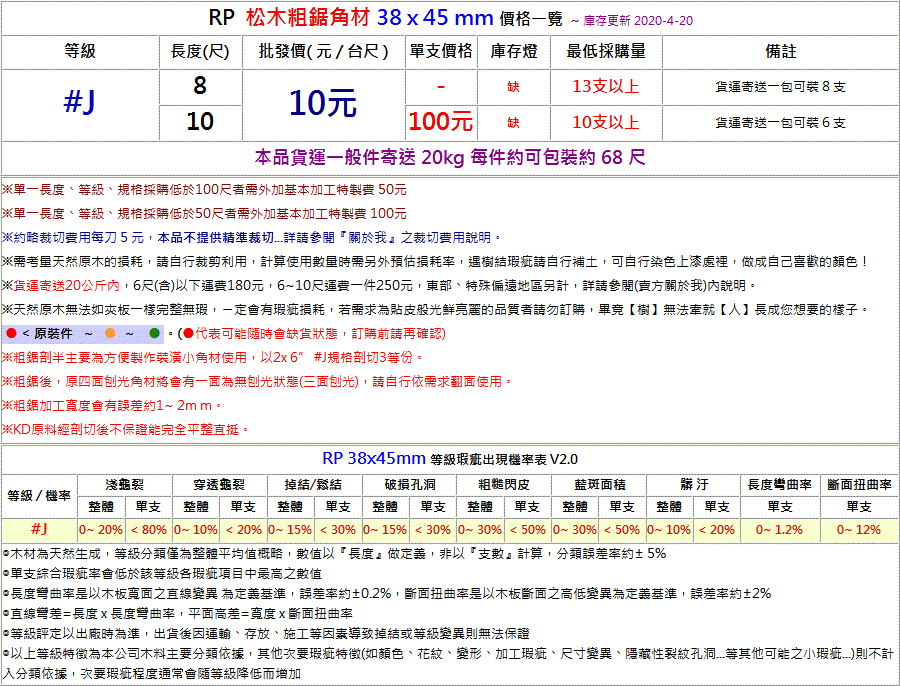Image resolution: width=900 pixels, height=686 pixels.
Task: Click the footnote 單支綜合瑕疵率會低於該等級
Action: point(162,574)
